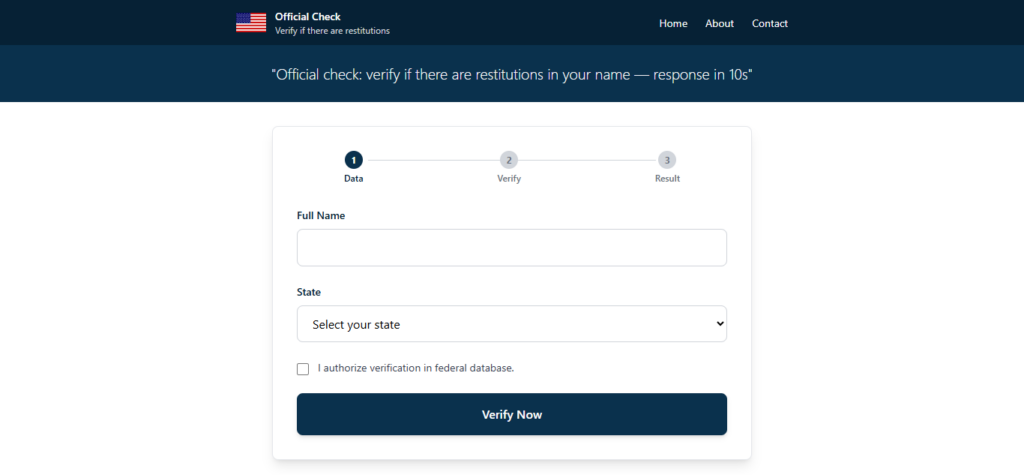Focus the Full Name input field
The image size is (1024, 475).
coord(511,248)
